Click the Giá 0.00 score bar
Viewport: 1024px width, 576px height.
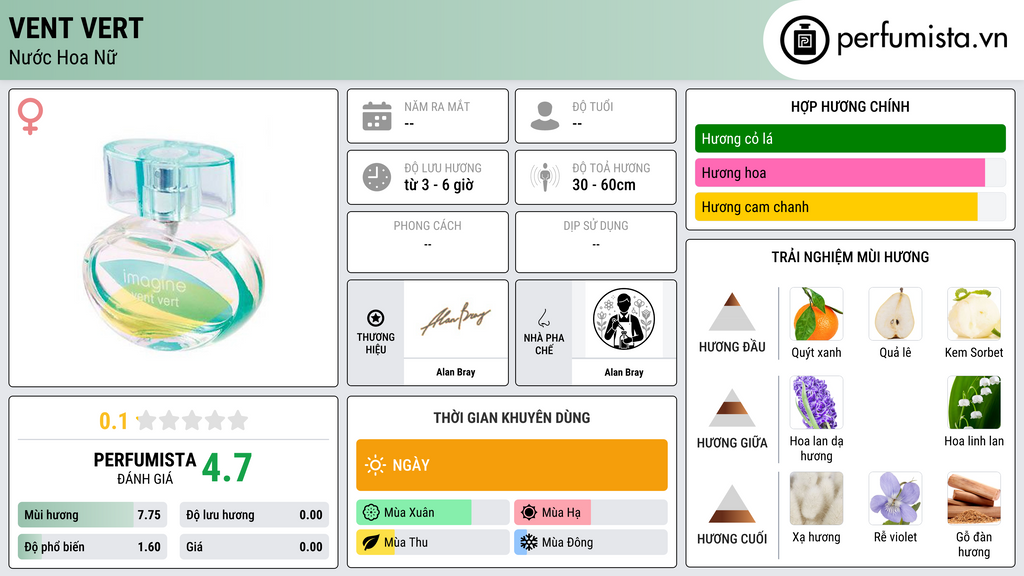tap(254, 547)
